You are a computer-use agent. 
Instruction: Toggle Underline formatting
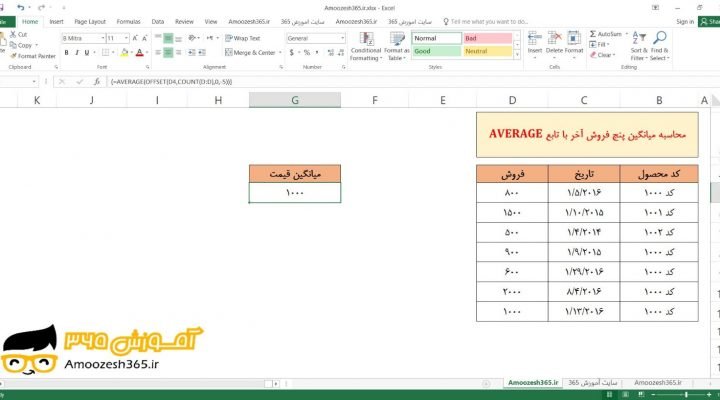[86, 53]
